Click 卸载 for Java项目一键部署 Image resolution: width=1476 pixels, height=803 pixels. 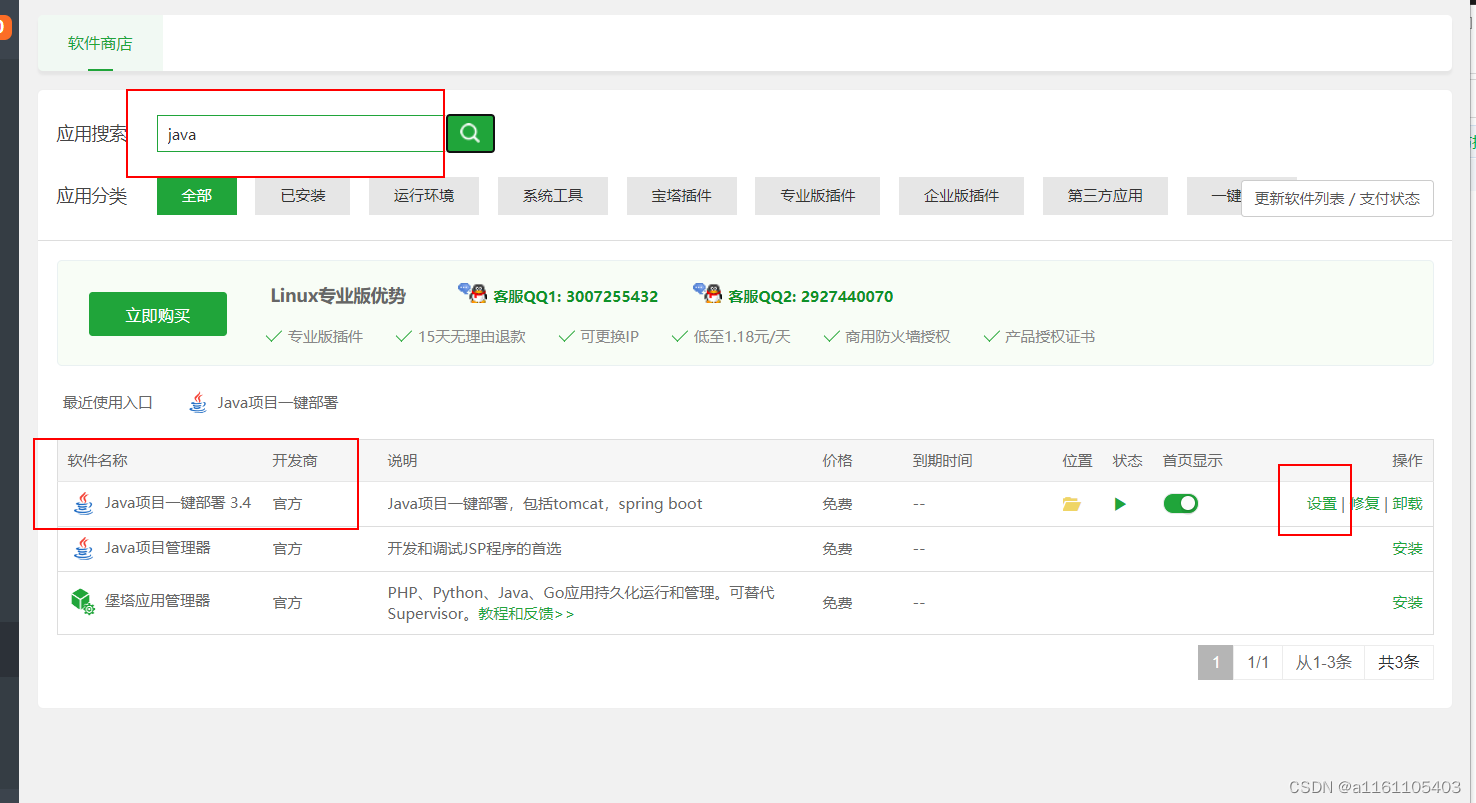pos(1407,504)
